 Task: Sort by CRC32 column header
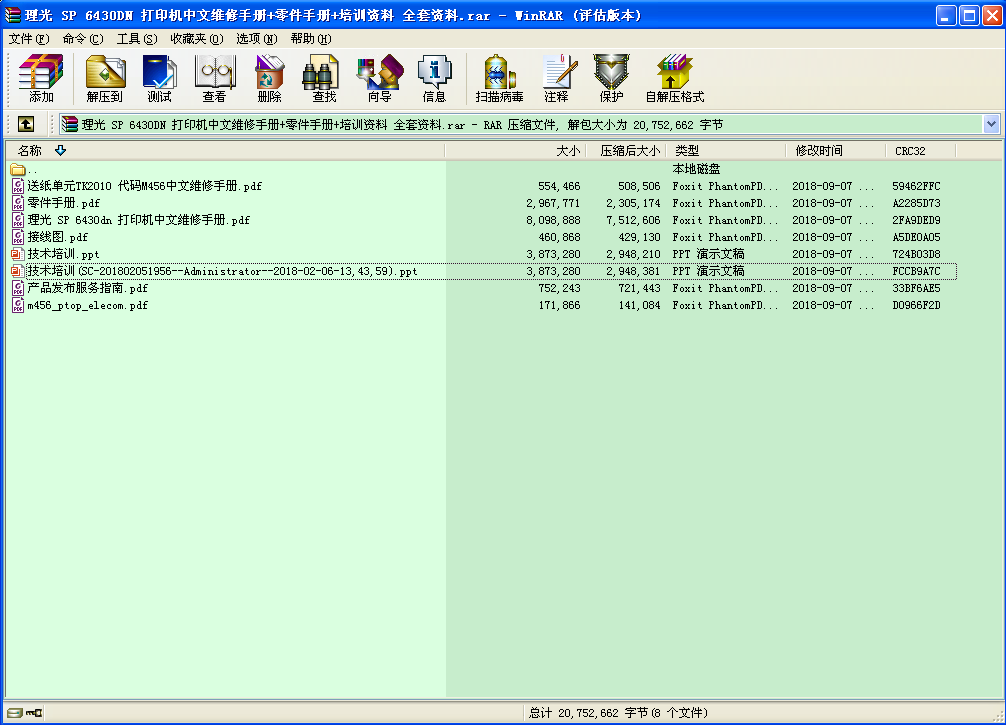[x=921, y=151]
